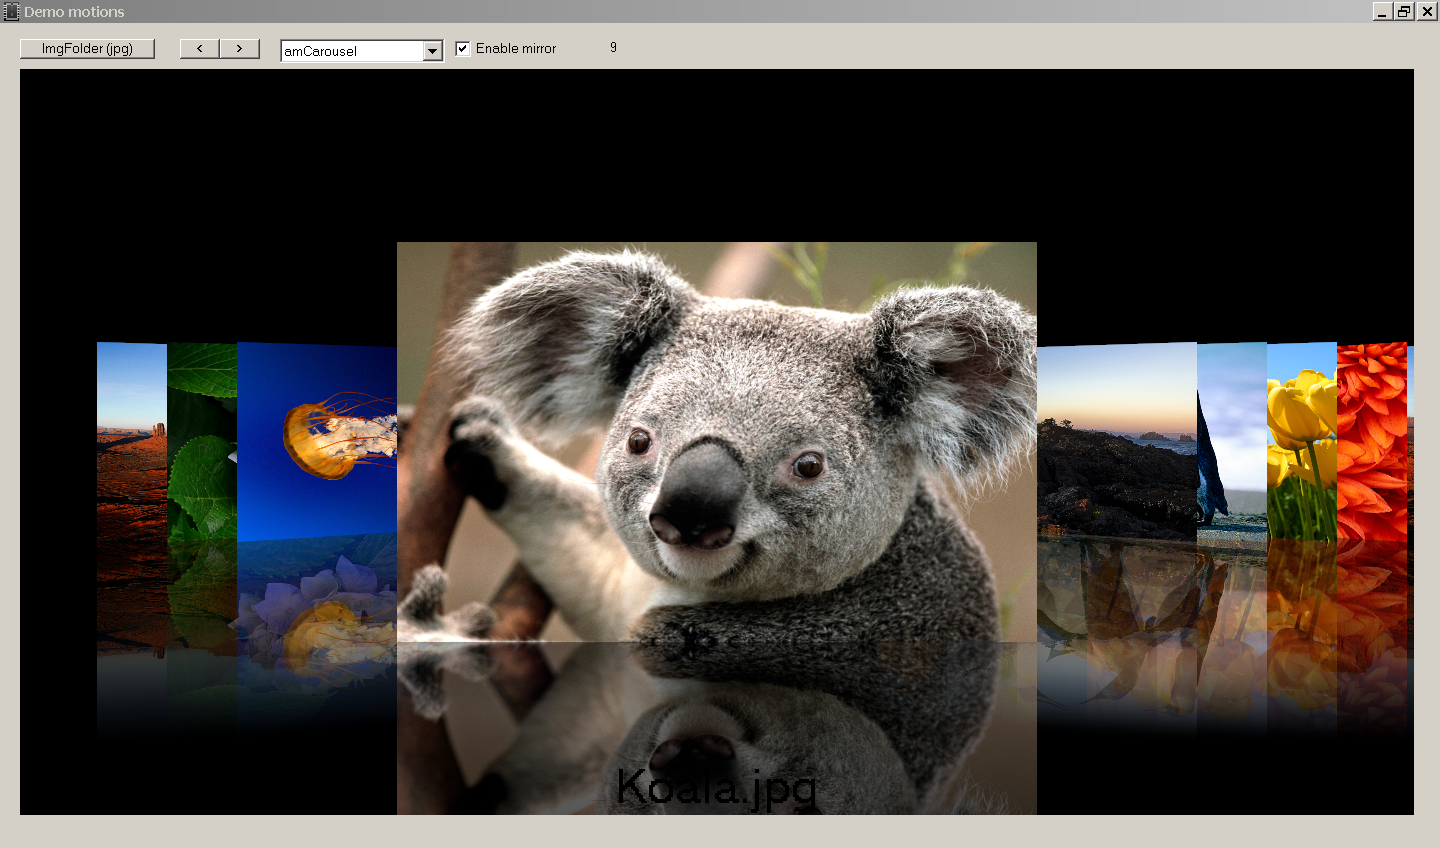Image resolution: width=1440 pixels, height=848 pixels.
Task: Select the jellyfish thumbnail
Action: (x=317, y=440)
